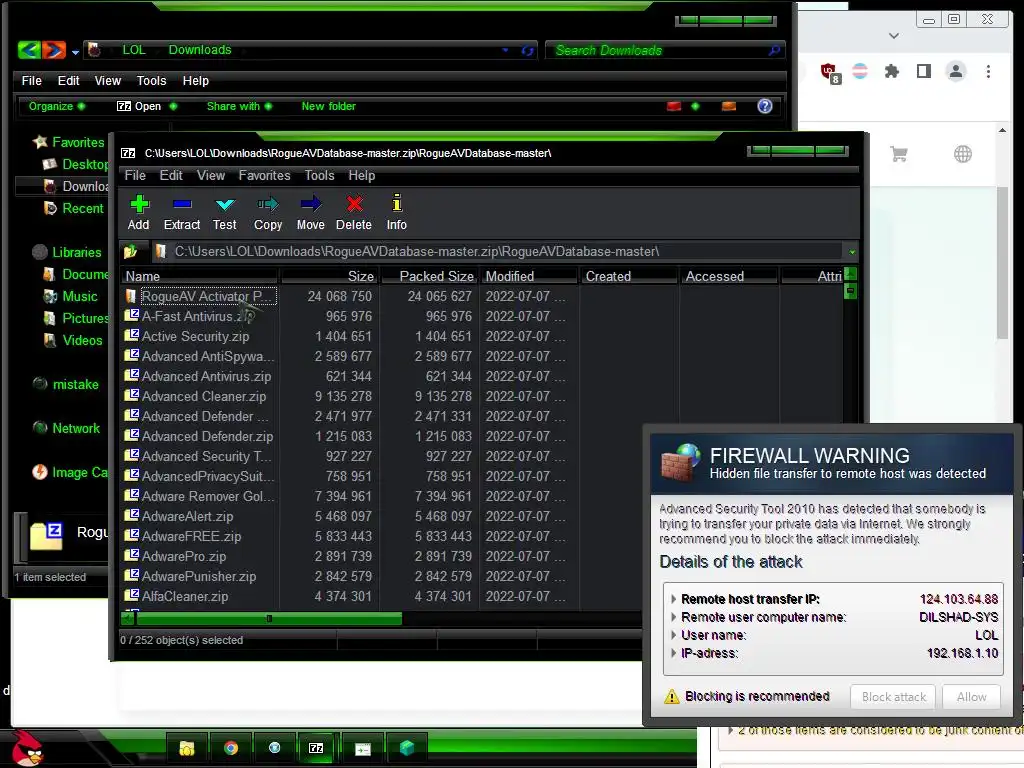This screenshot has width=1024, height=768.
Task: Open Explorer address history dropdown
Action: [x=505, y=50]
